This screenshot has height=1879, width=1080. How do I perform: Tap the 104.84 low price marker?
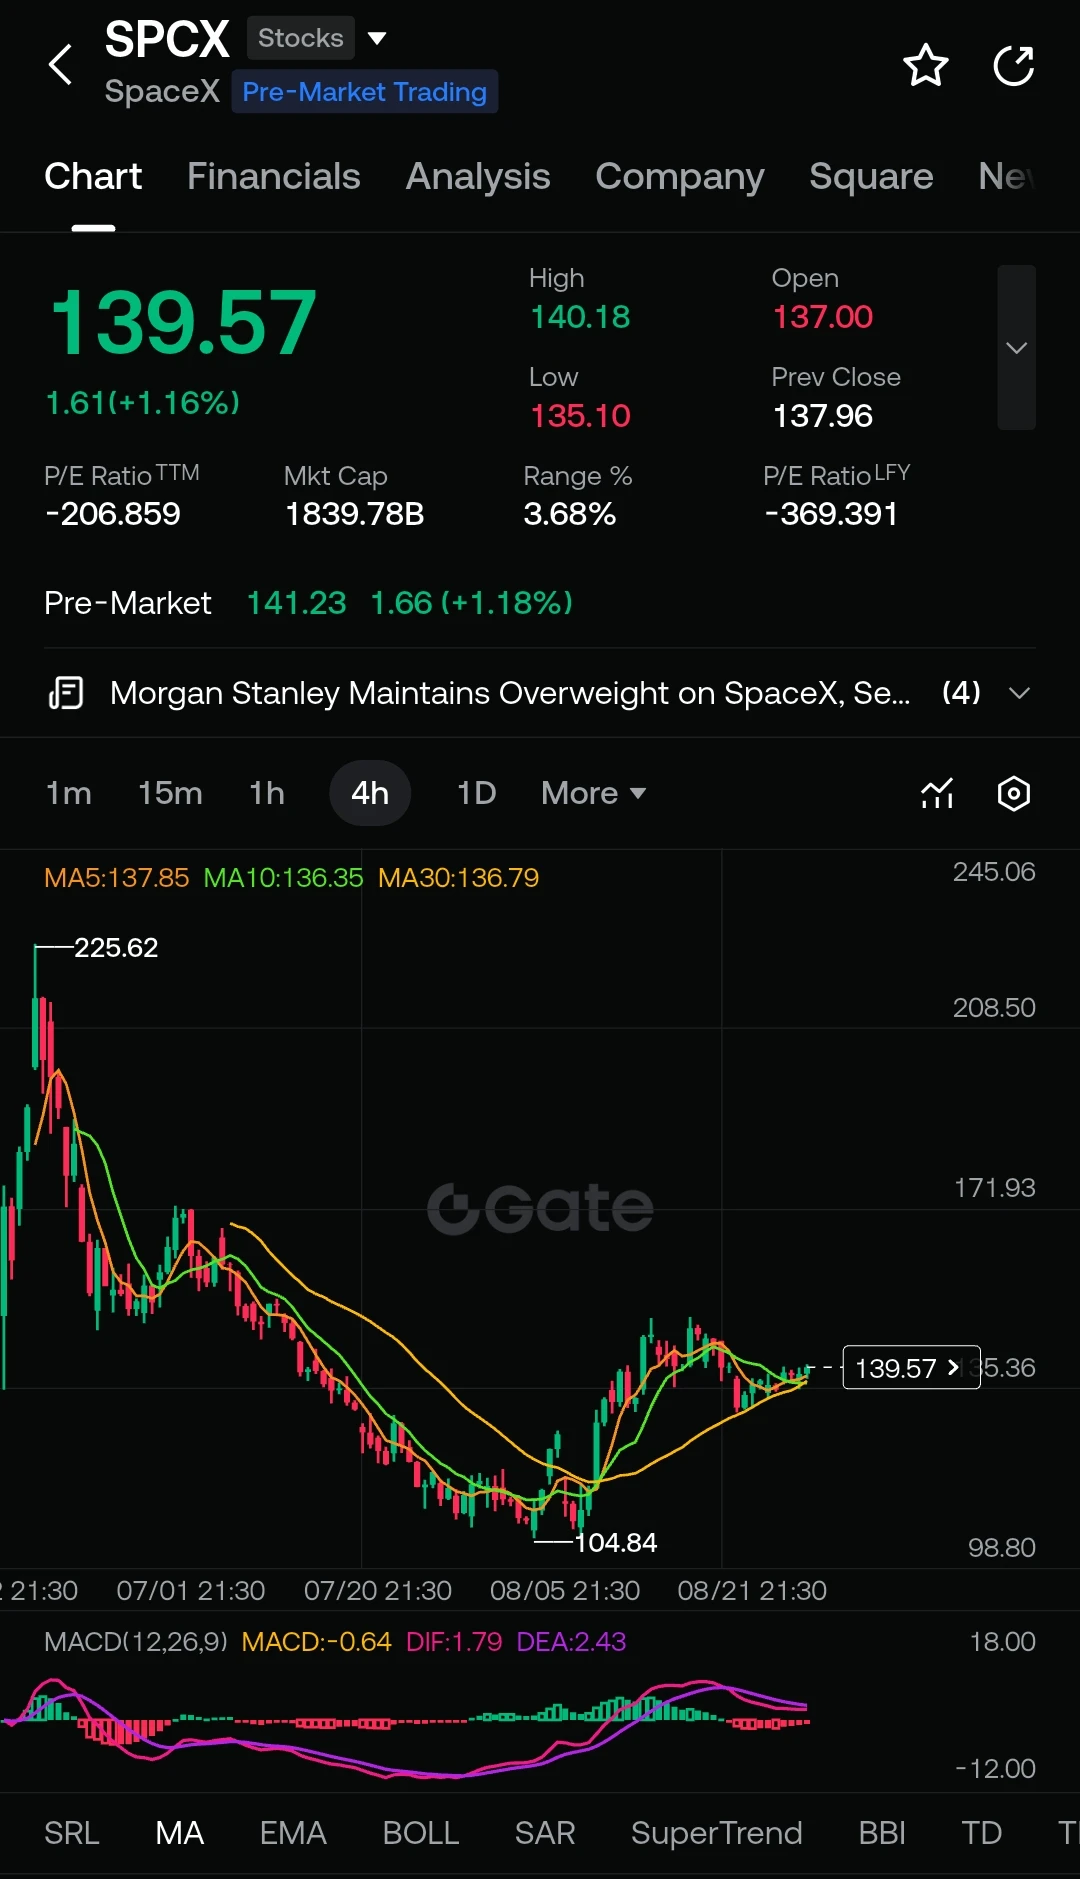[x=615, y=1542]
